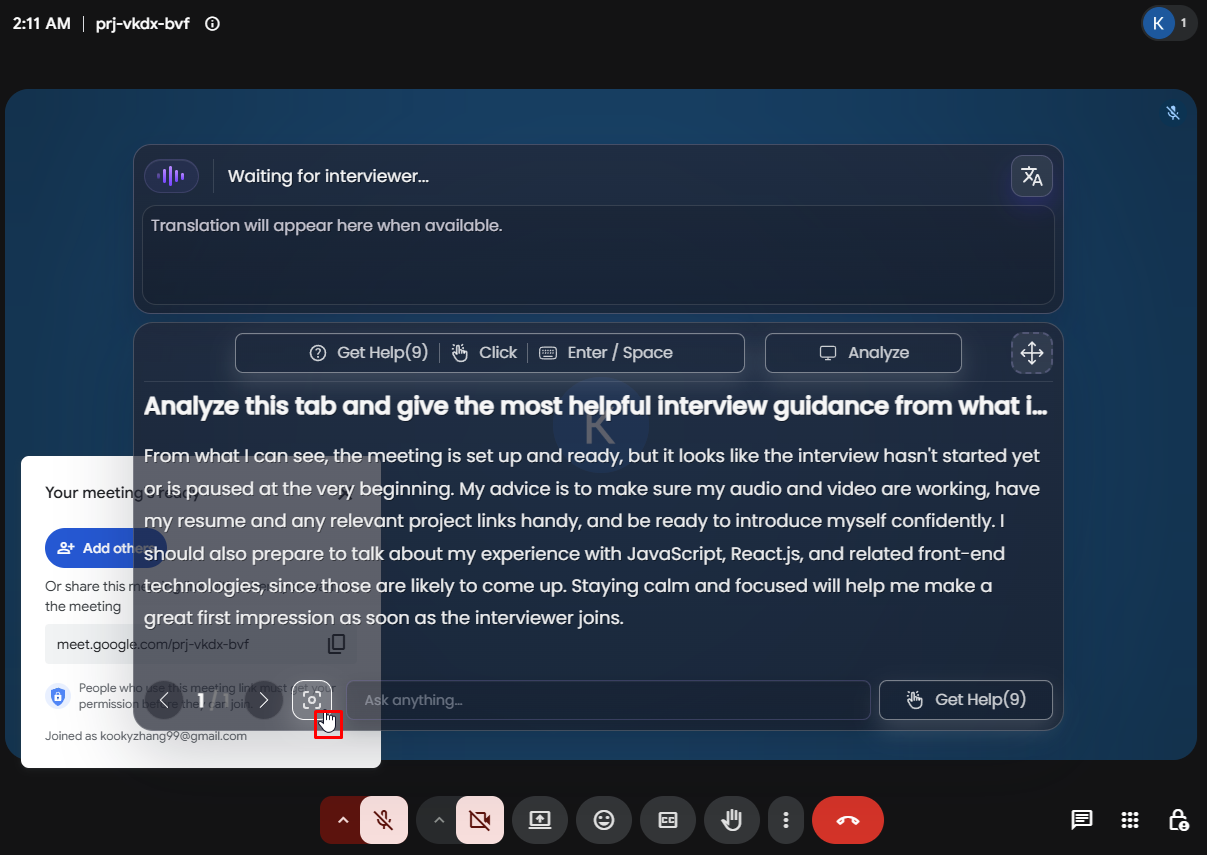Click the present screen share icon
1207x855 pixels.
tap(540, 821)
